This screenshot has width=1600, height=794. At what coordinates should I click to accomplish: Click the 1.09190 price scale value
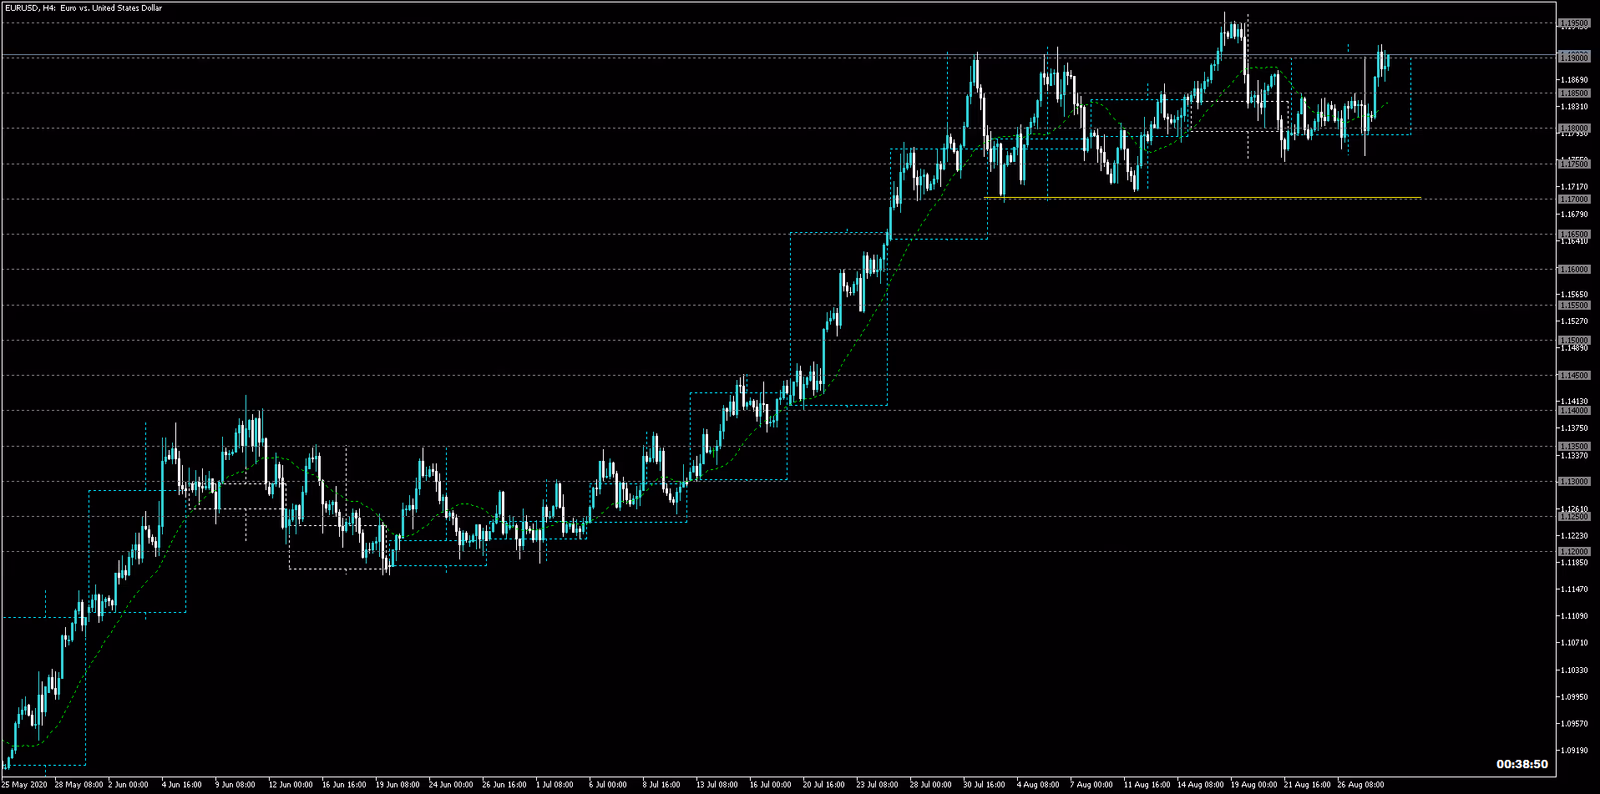click(1574, 750)
